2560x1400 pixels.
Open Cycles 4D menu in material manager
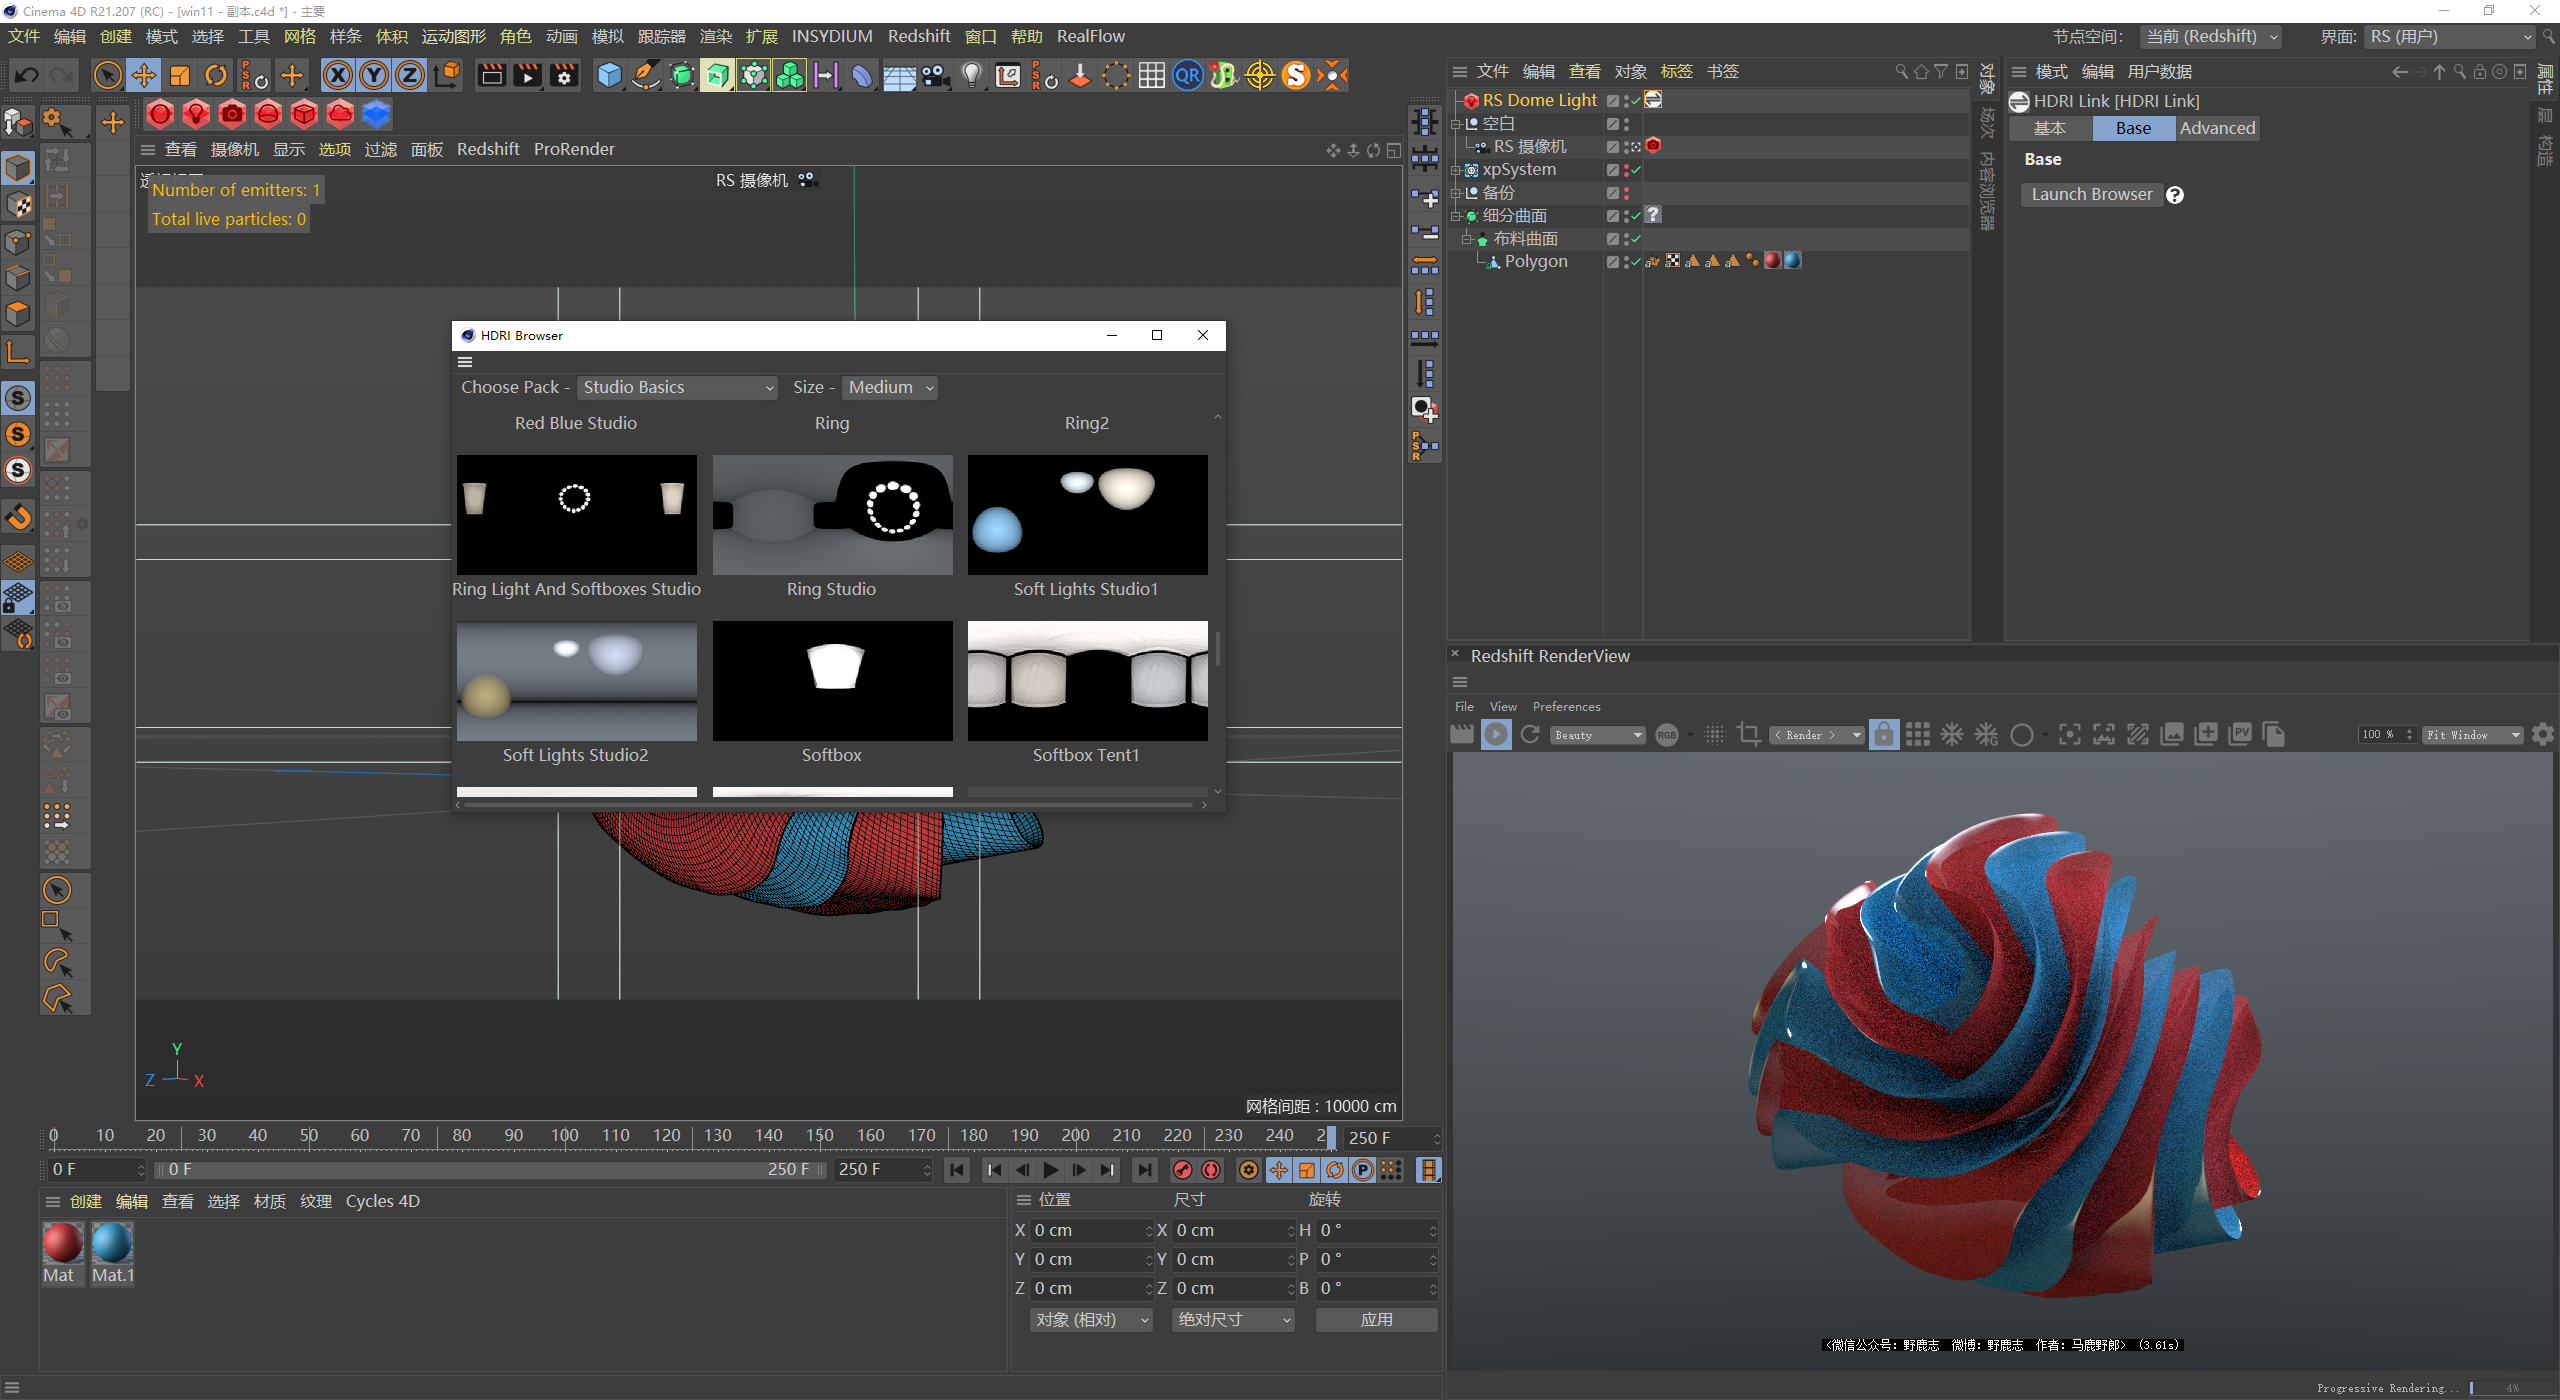[382, 1201]
